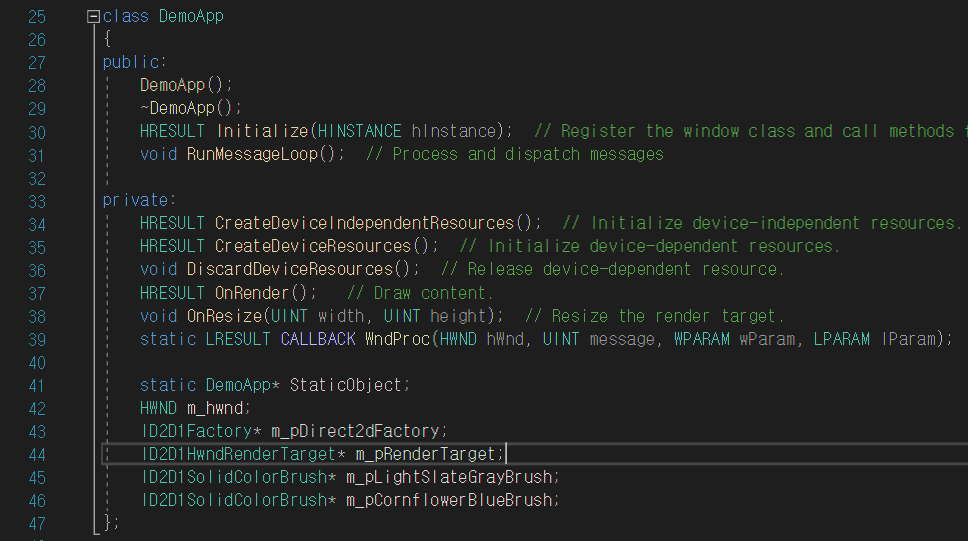Click the public access specifier keyword
This screenshot has width=968, height=541.
(x=131, y=62)
